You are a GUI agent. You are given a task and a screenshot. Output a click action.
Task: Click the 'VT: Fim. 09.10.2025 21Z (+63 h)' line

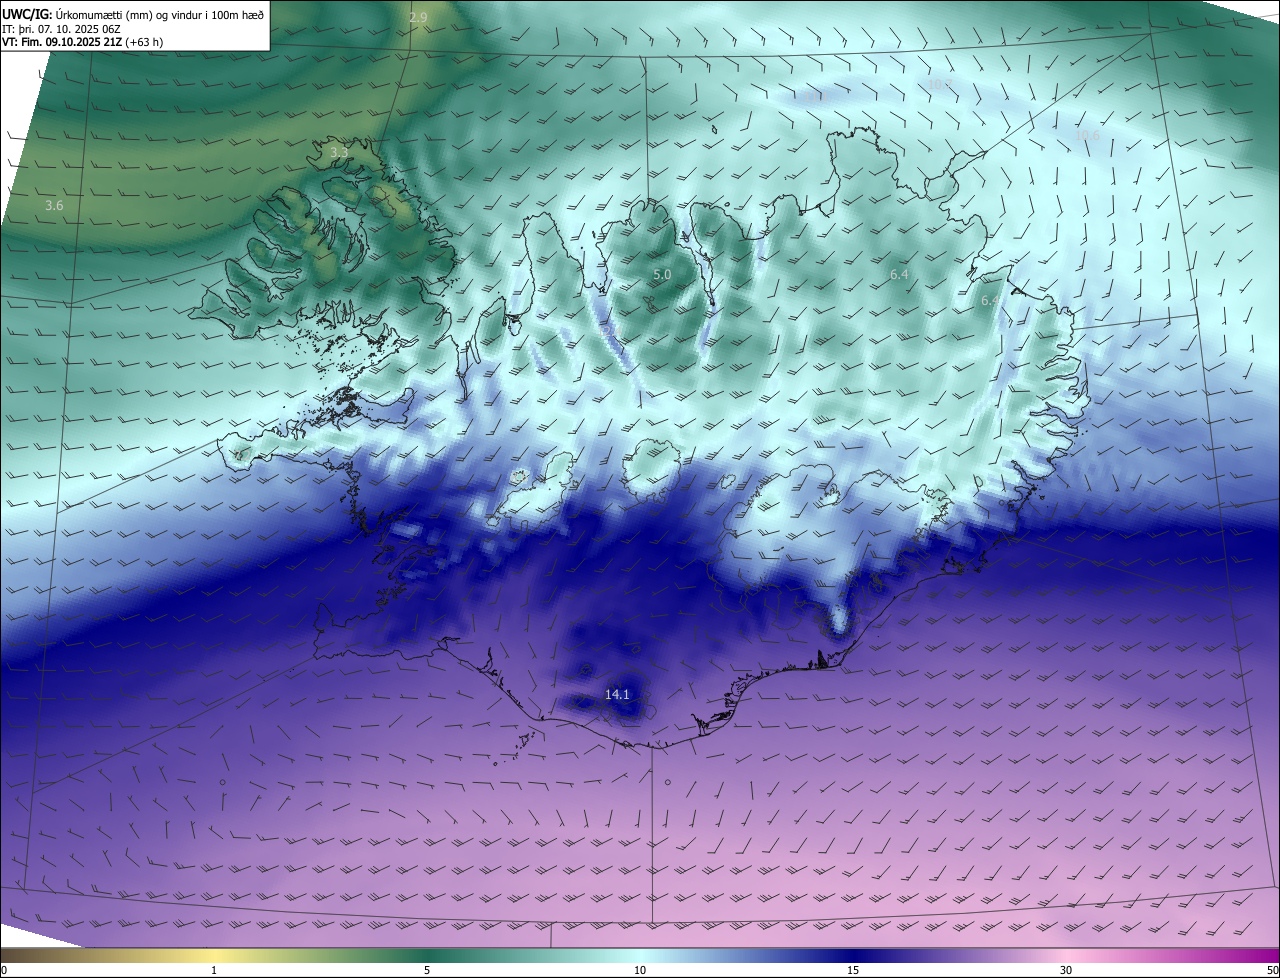click(x=83, y=42)
